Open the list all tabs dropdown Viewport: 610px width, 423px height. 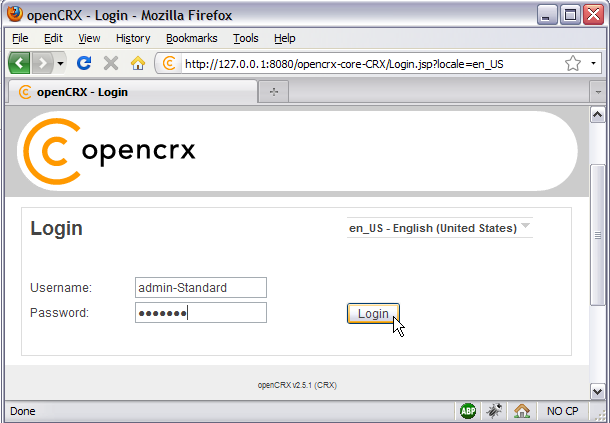pos(598,92)
